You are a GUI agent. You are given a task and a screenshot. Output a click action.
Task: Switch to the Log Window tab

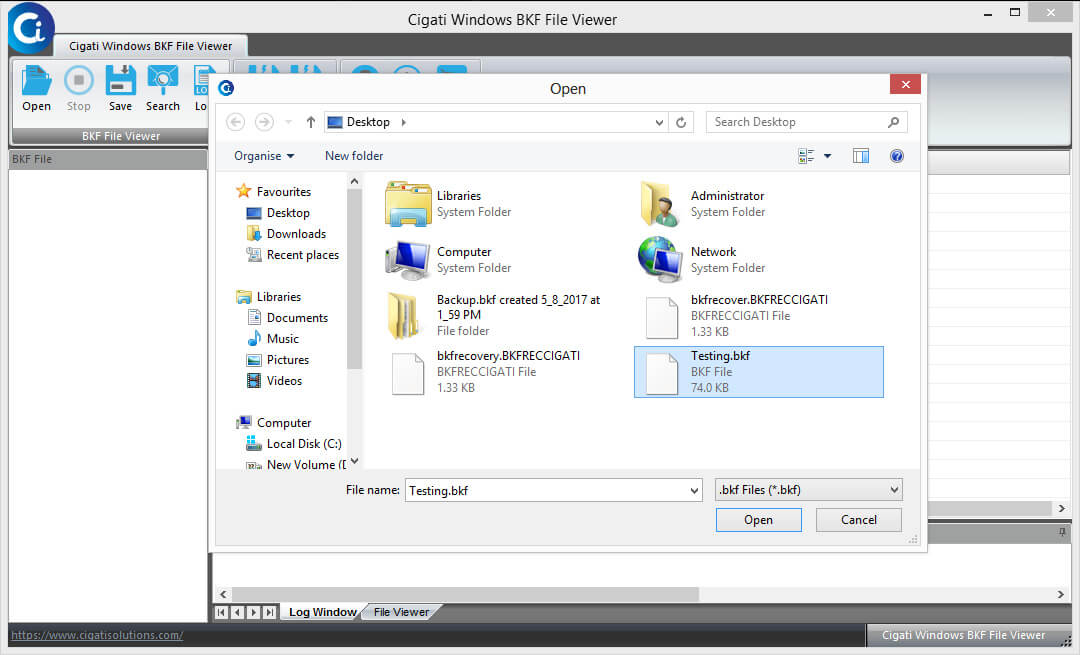(323, 612)
